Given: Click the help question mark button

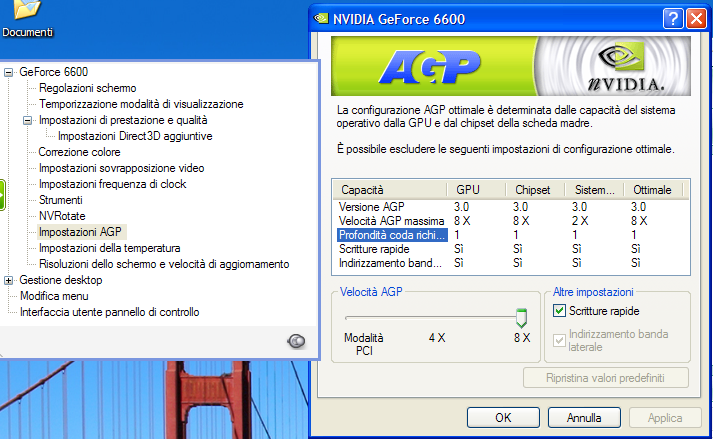Looking at the screenshot, I should [x=673, y=19].
